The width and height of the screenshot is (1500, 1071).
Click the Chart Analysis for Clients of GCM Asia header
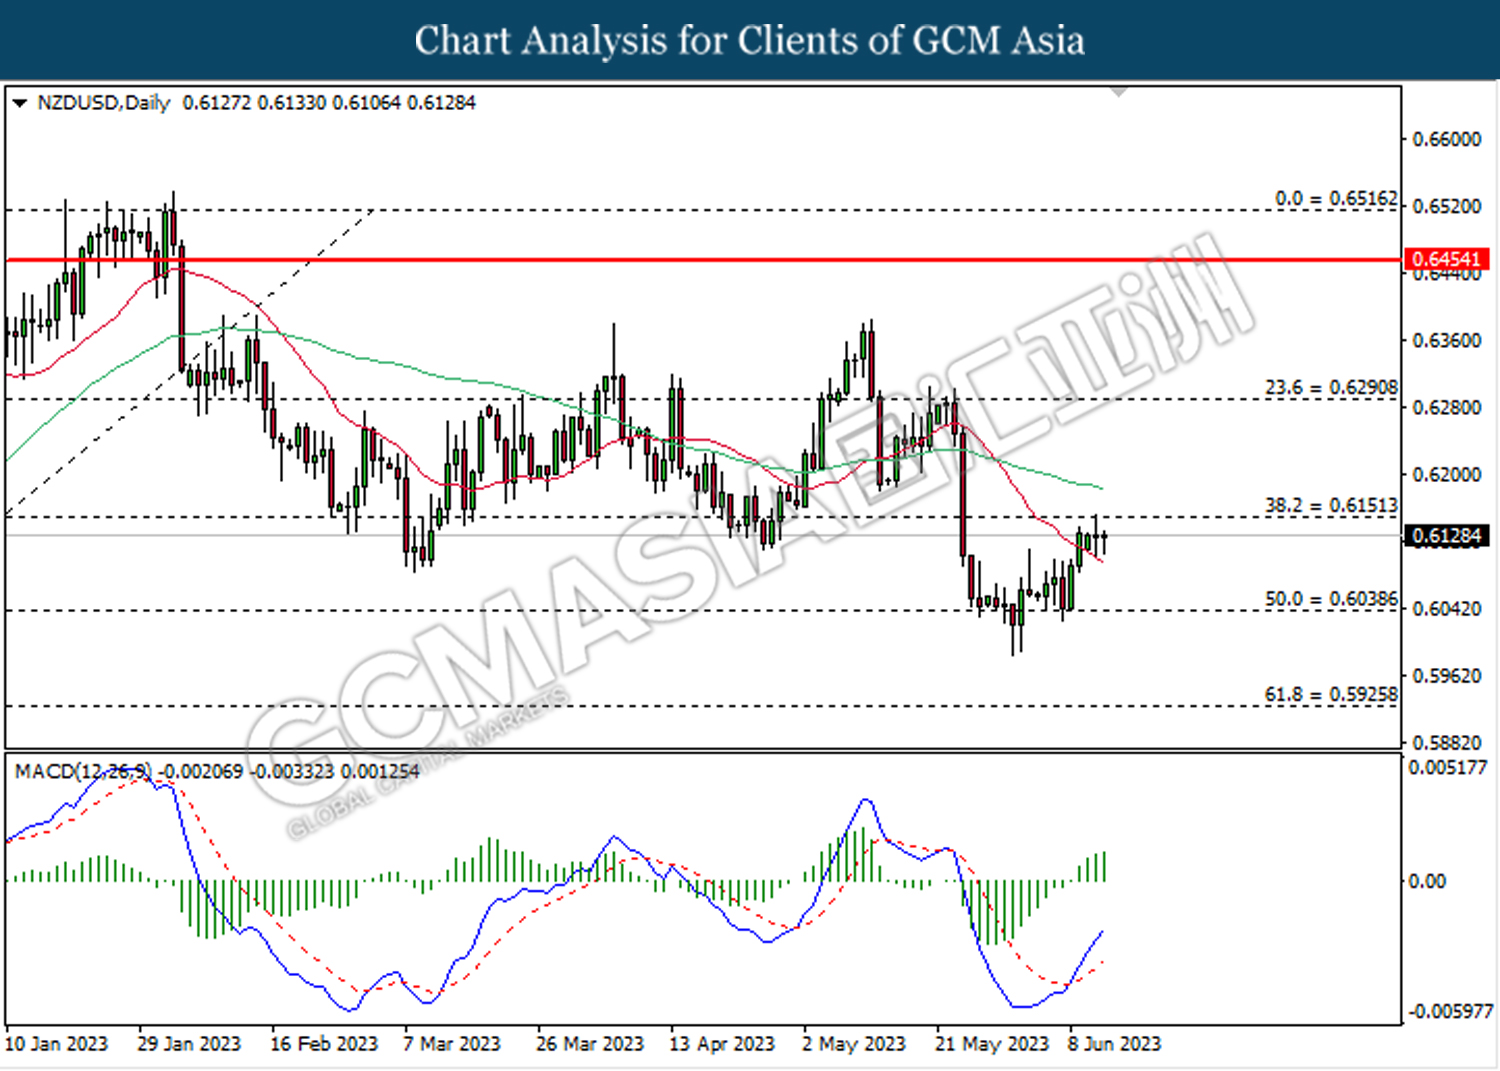750,41
